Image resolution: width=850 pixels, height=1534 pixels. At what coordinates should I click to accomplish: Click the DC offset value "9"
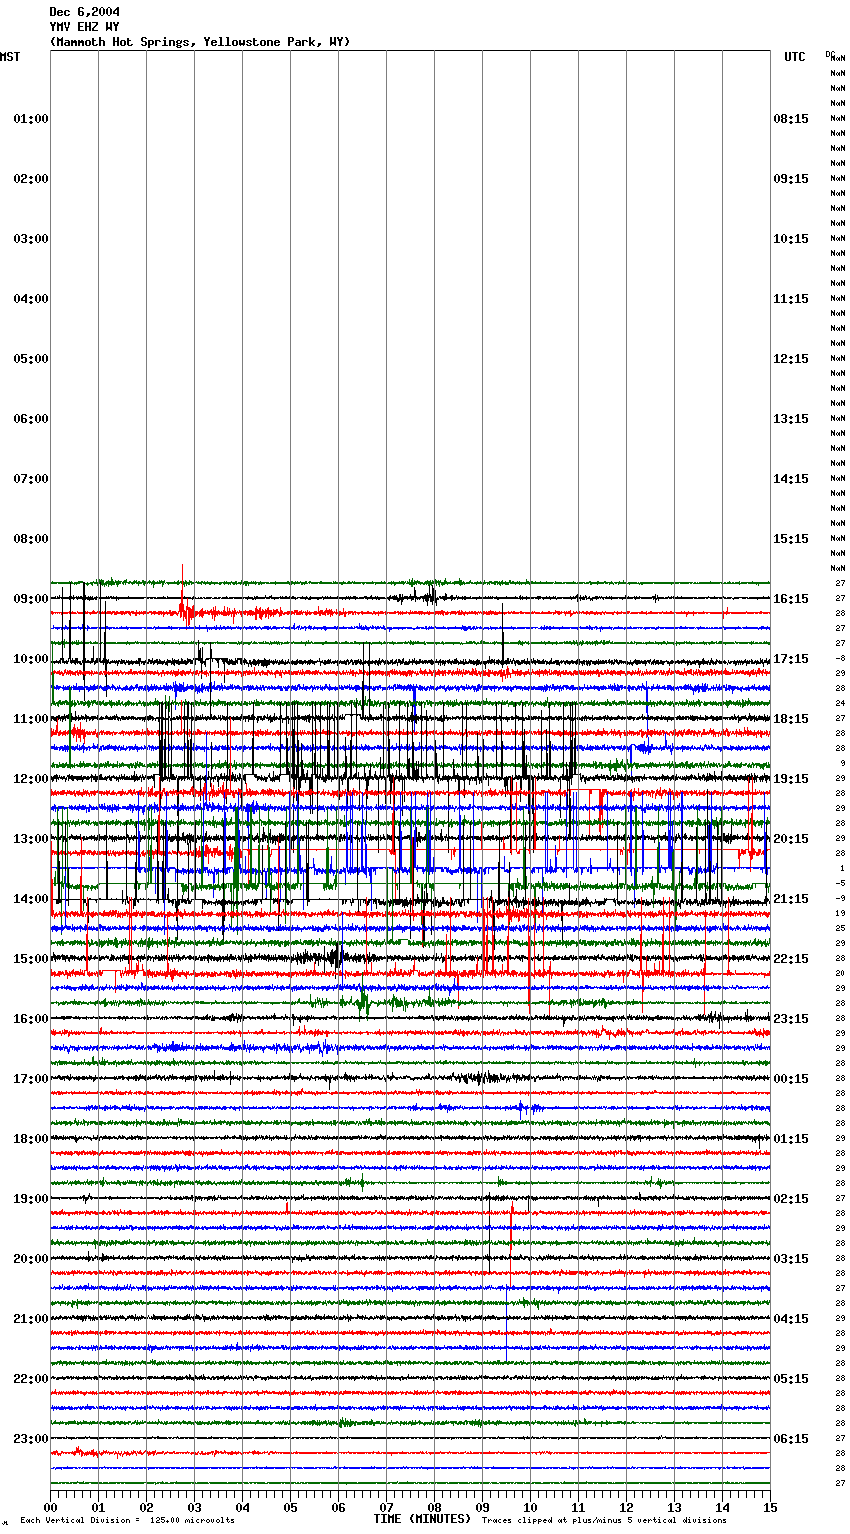tap(842, 764)
